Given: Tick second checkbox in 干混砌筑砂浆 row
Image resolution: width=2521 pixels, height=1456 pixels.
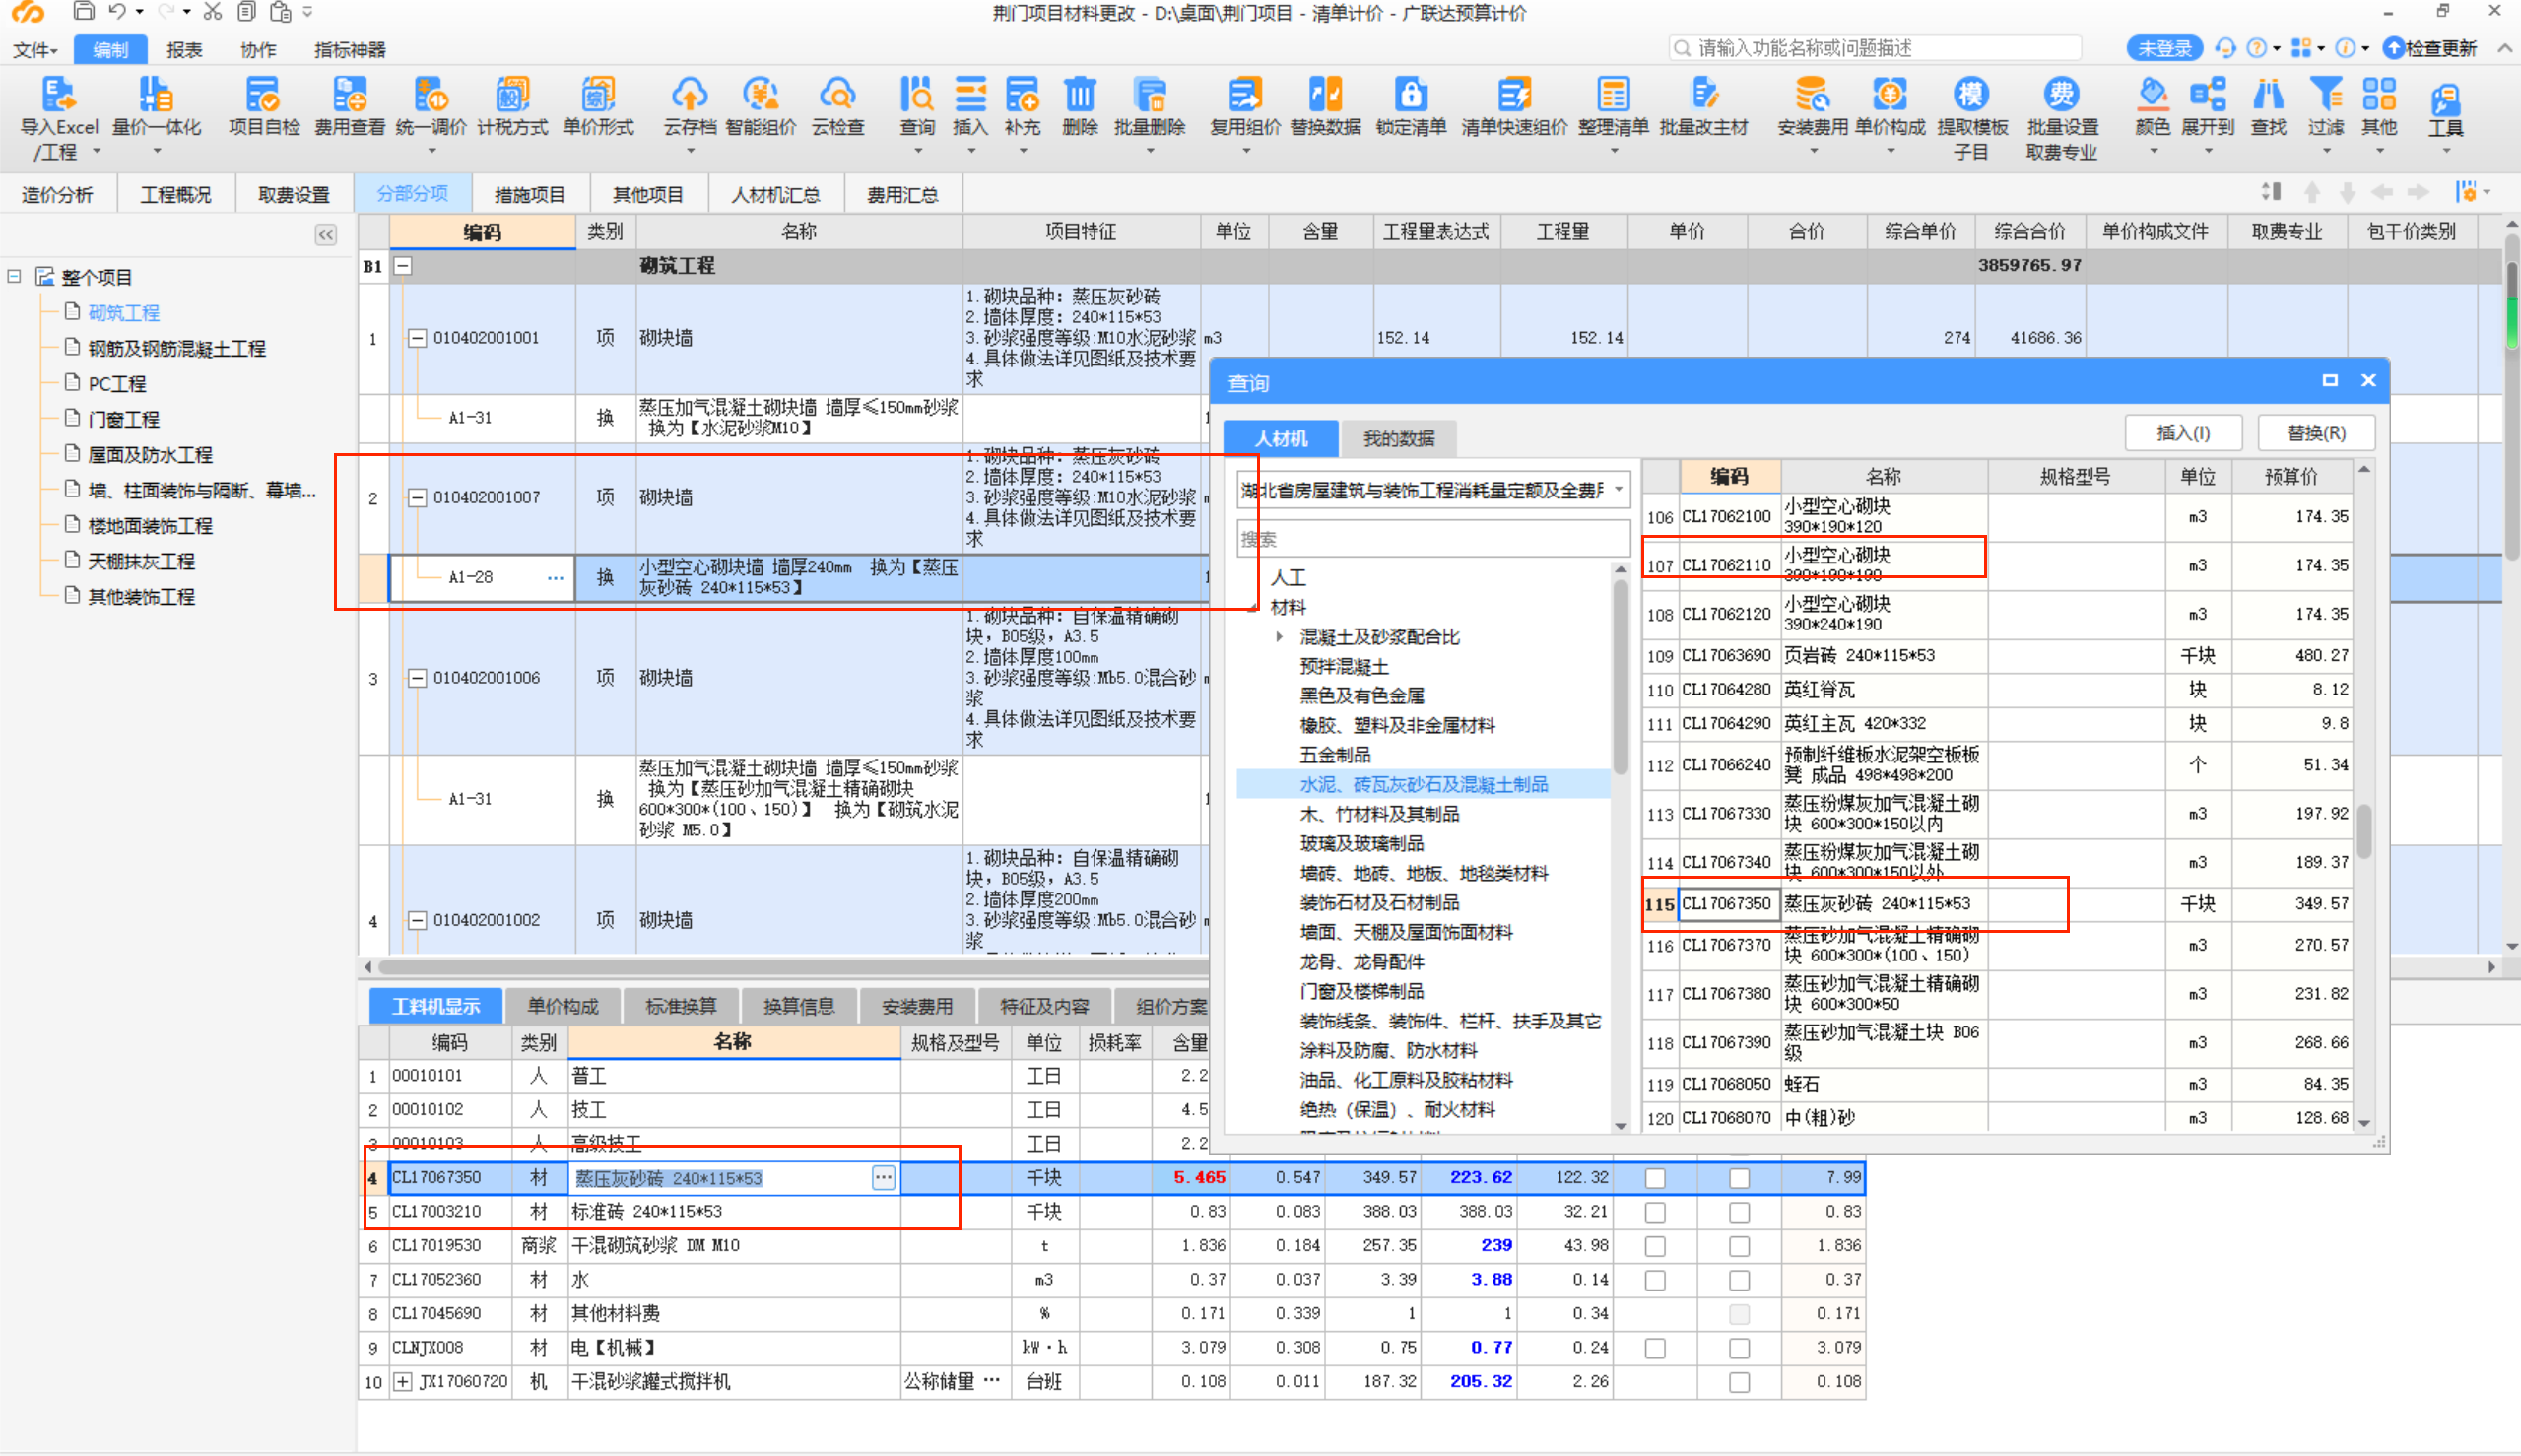Looking at the screenshot, I should (x=1739, y=1246).
